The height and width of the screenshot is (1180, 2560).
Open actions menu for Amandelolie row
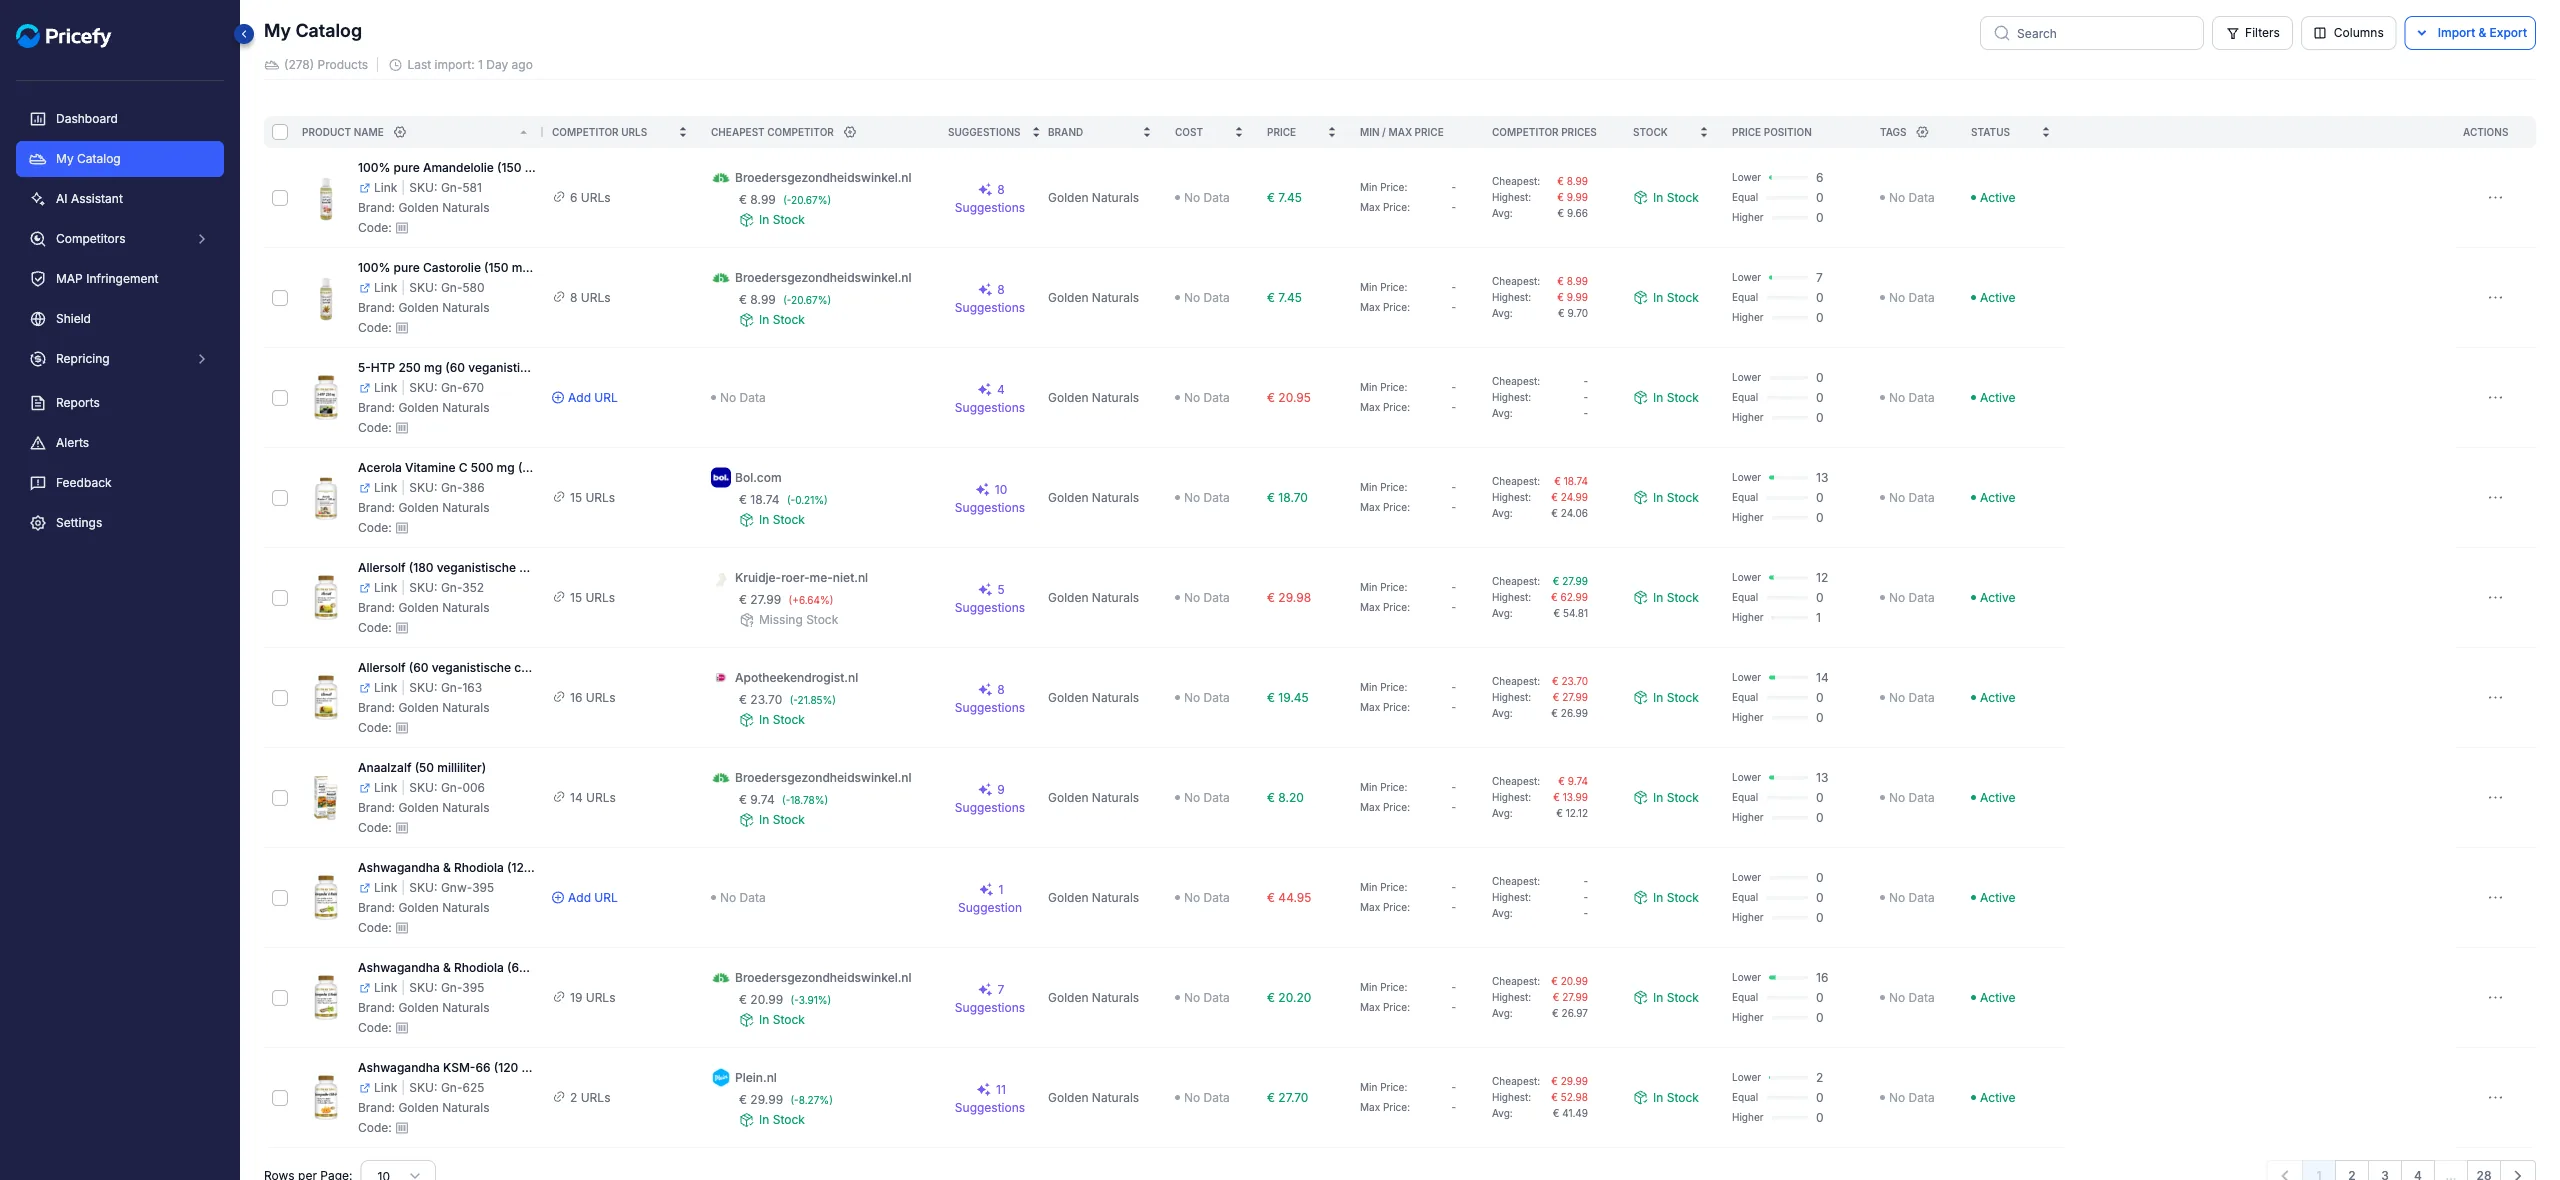(2495, 198)
